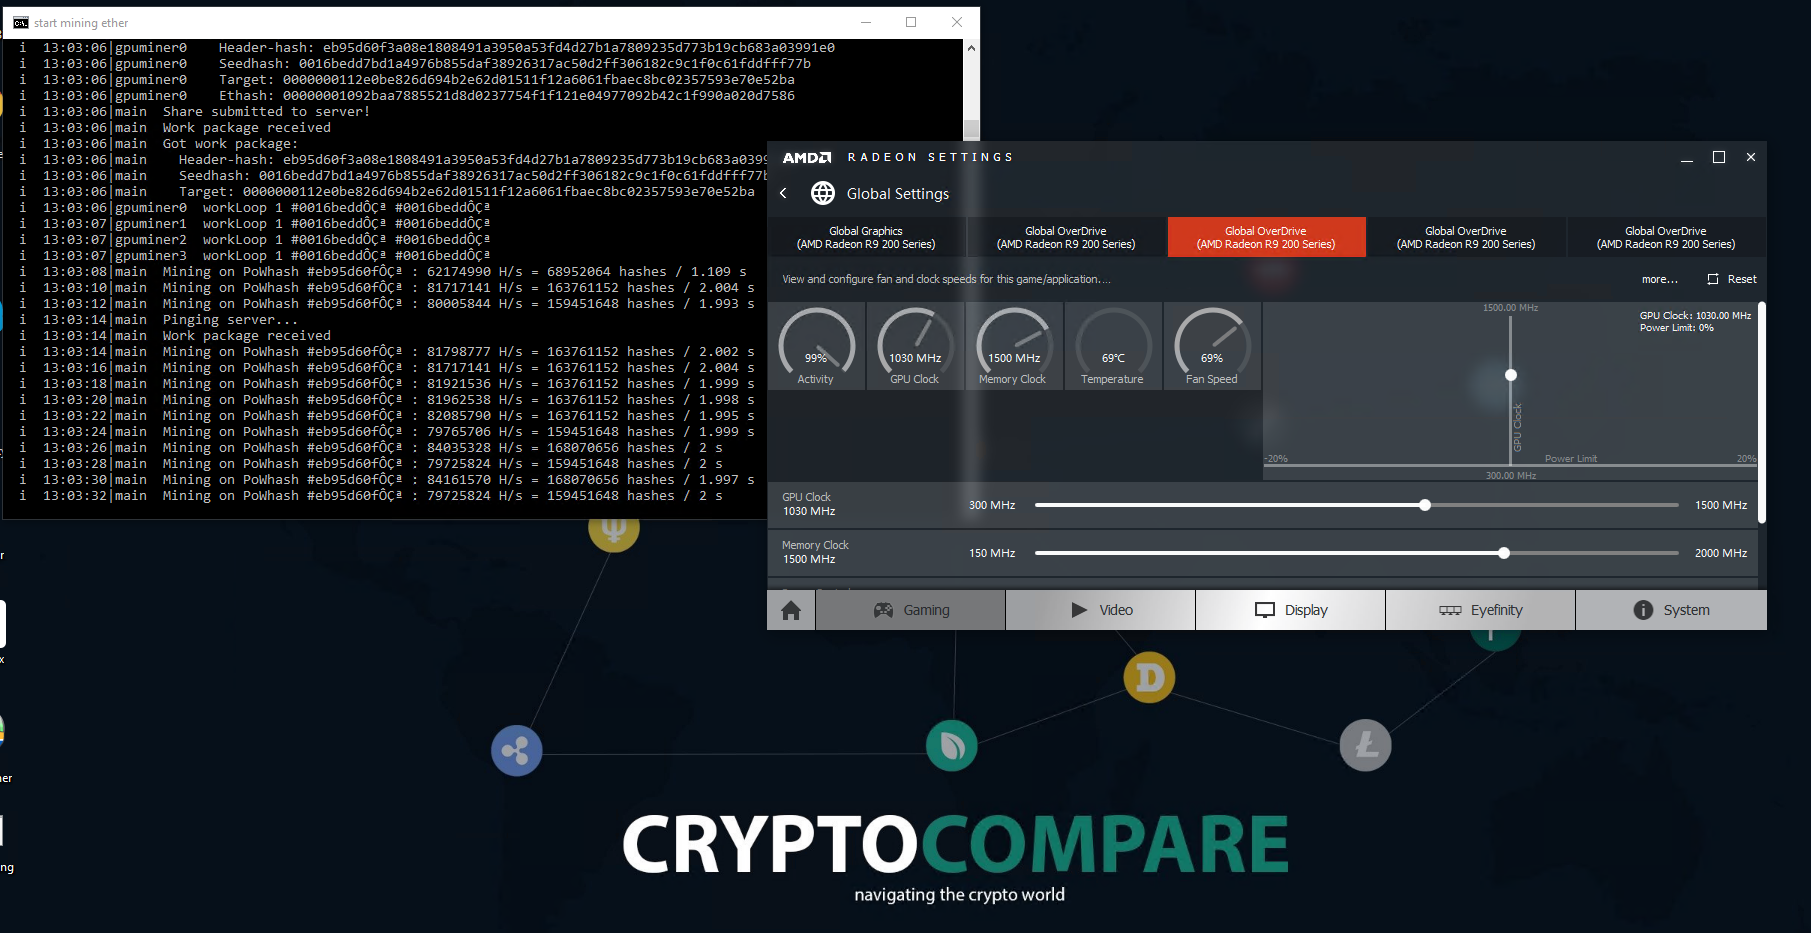This screenshot has width=1811, height=933.
Task: Click the '300 MHz' minimum GPU clock value
Action: (992, 505)
